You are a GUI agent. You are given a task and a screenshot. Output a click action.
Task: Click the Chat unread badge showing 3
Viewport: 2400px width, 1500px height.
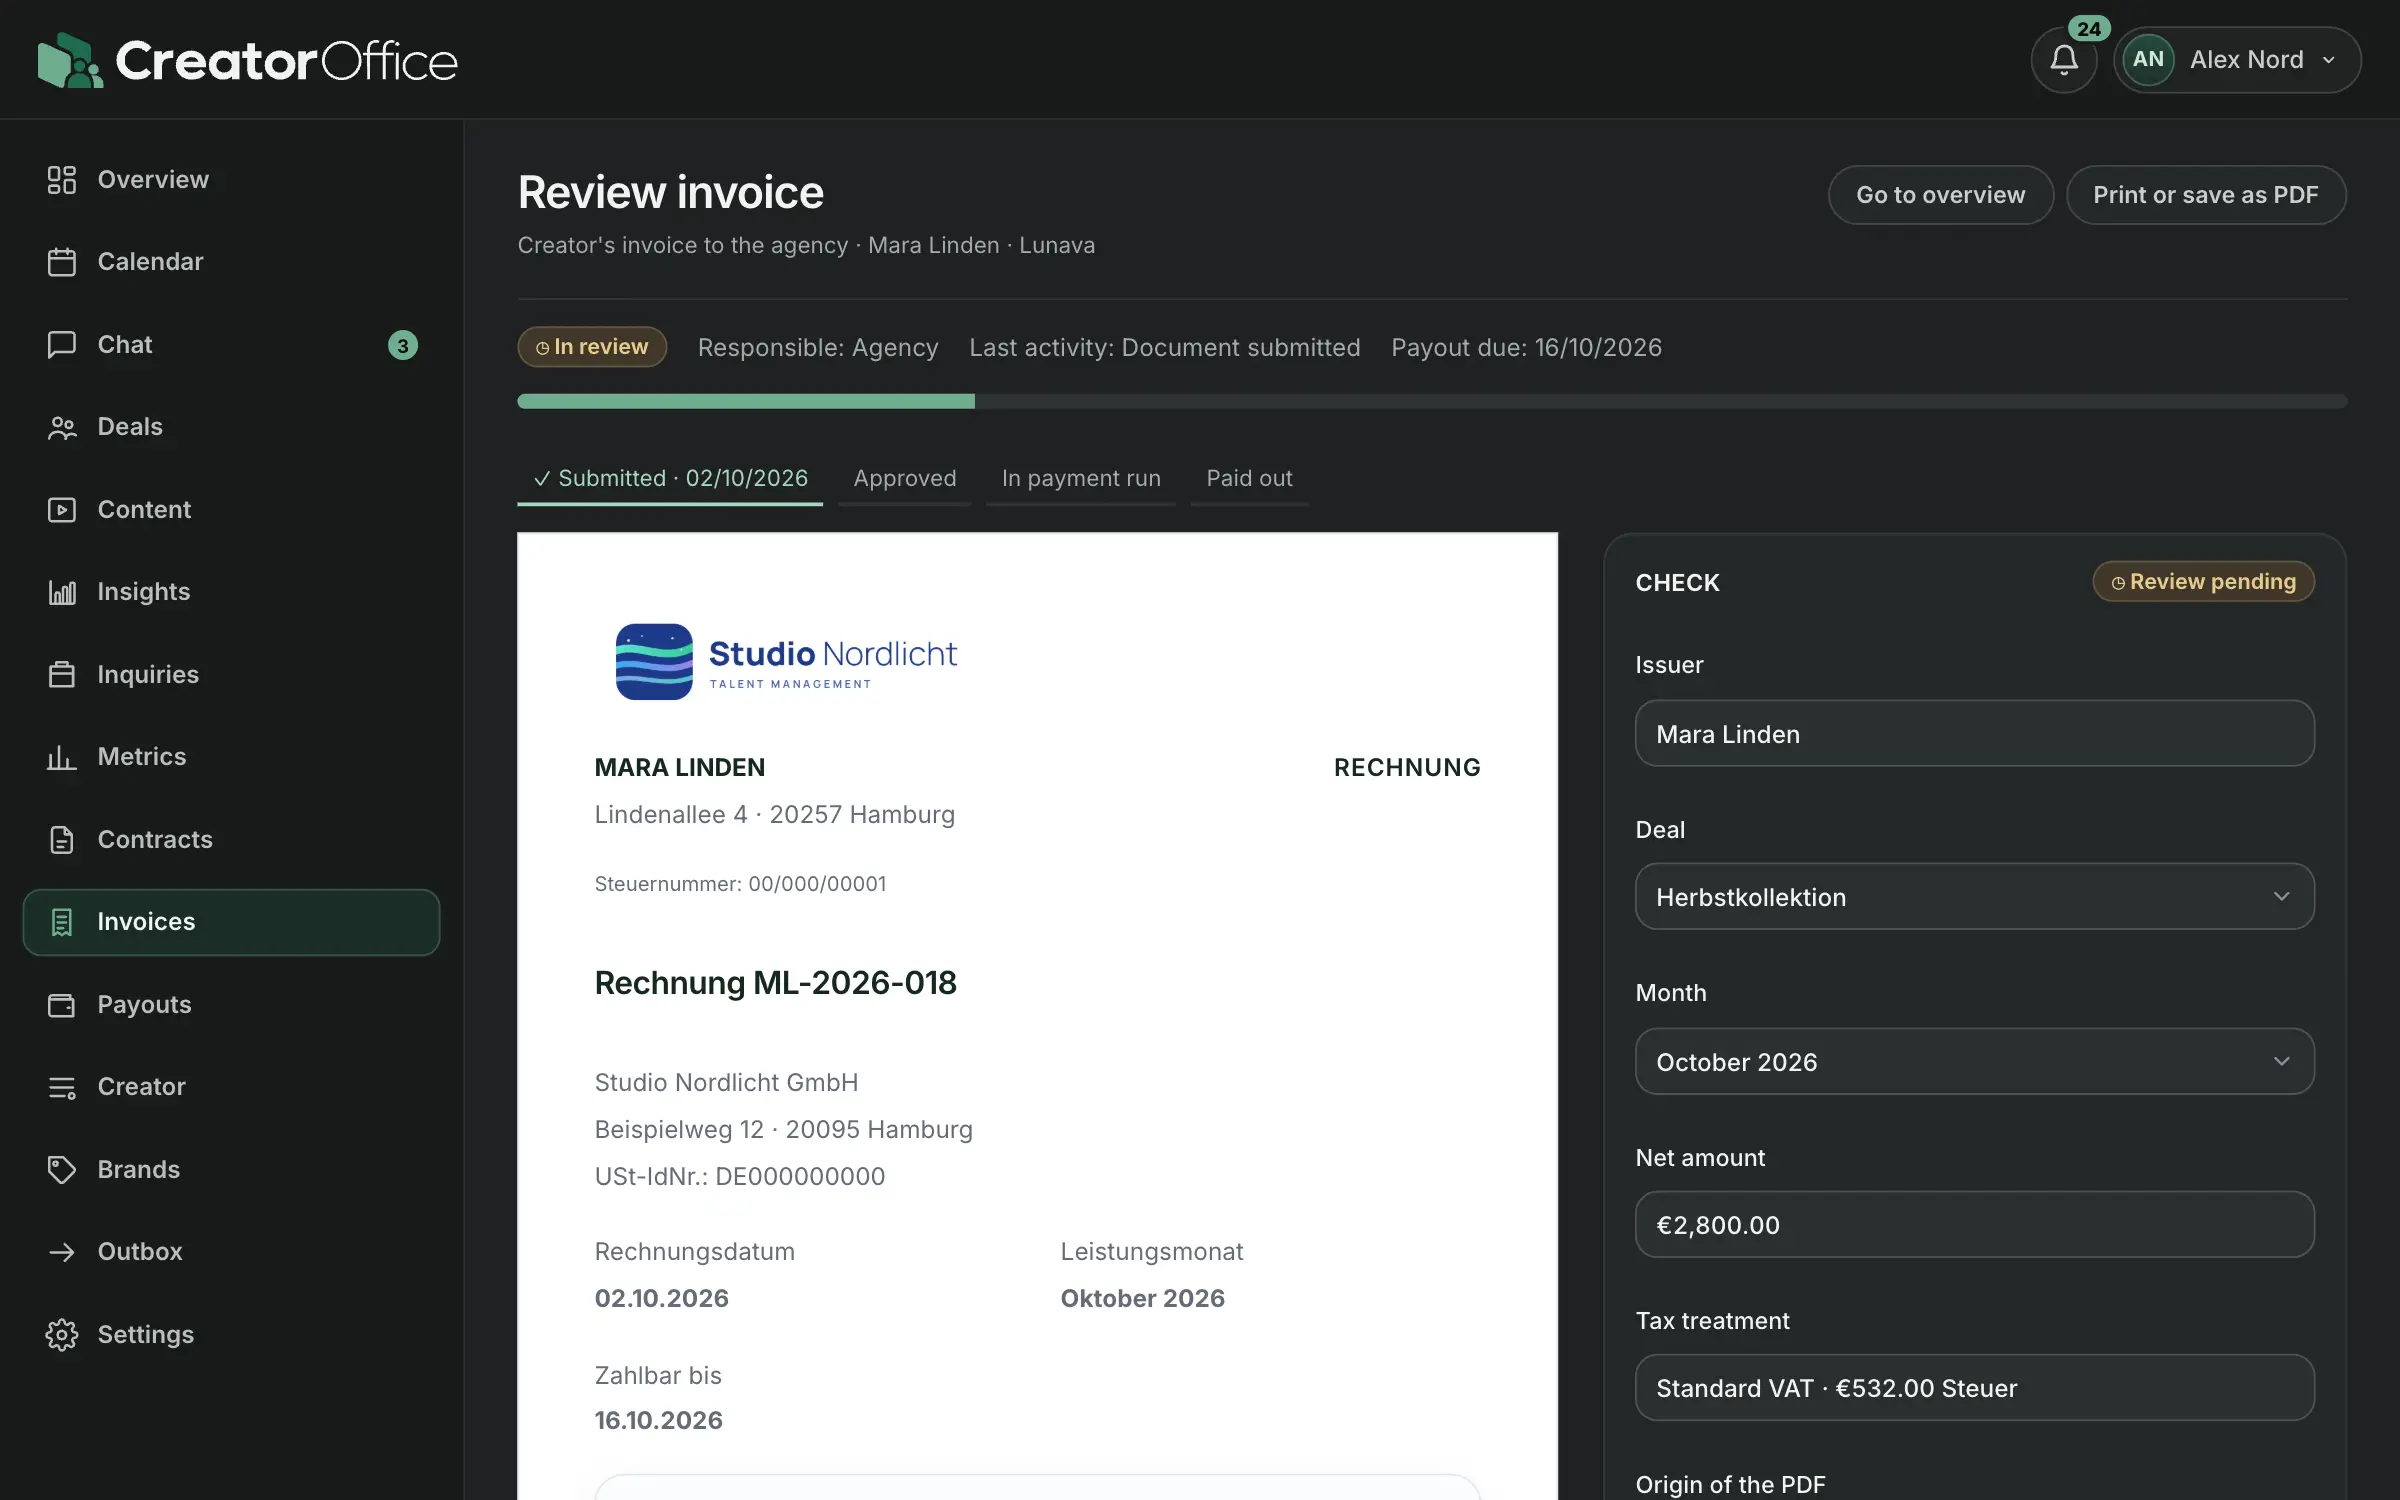[402, 346]
